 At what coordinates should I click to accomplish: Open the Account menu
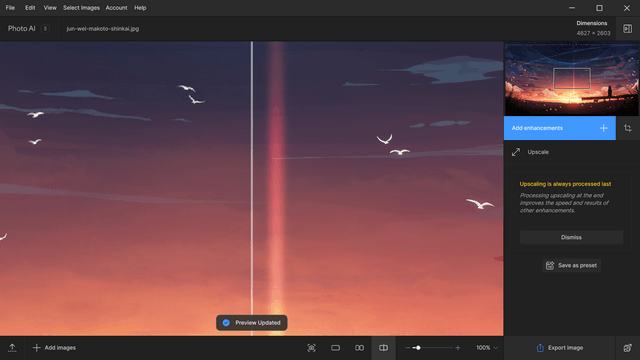(116, 8)
